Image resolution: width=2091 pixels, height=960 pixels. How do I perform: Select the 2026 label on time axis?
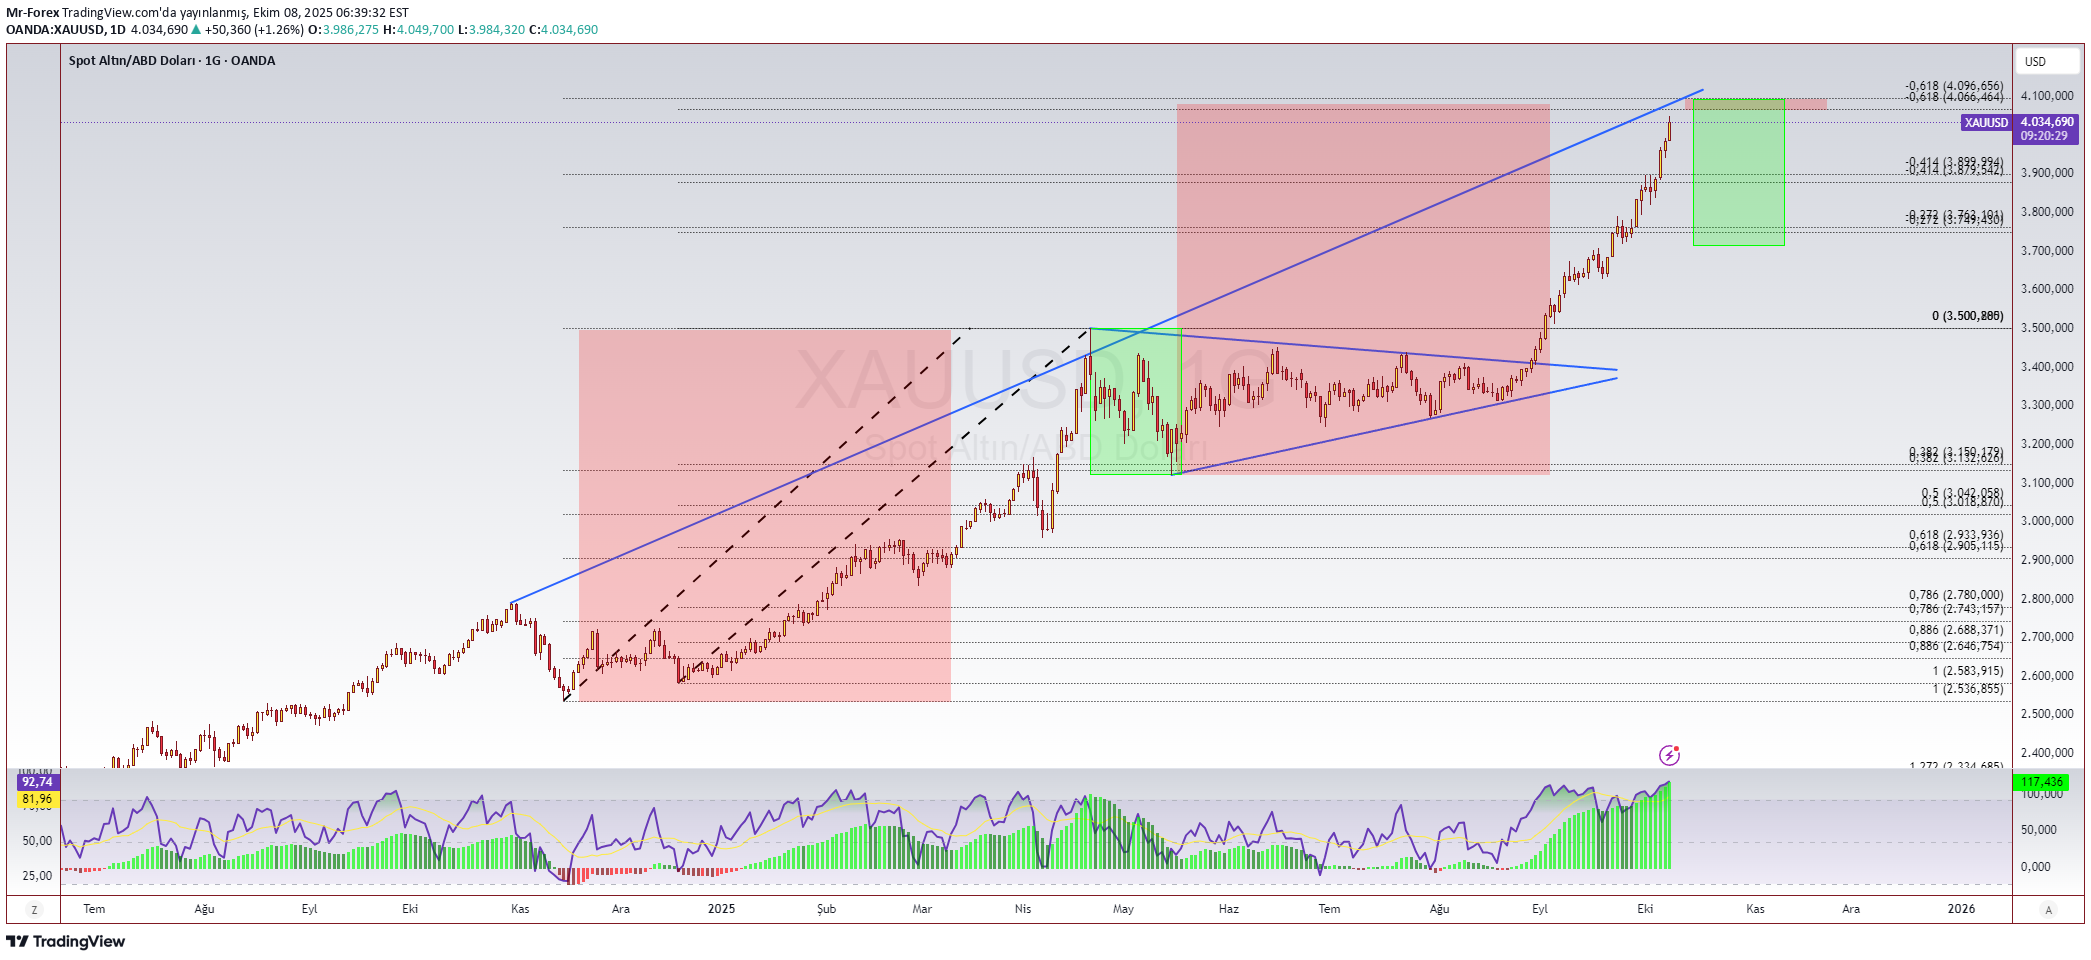(1961, 909)
